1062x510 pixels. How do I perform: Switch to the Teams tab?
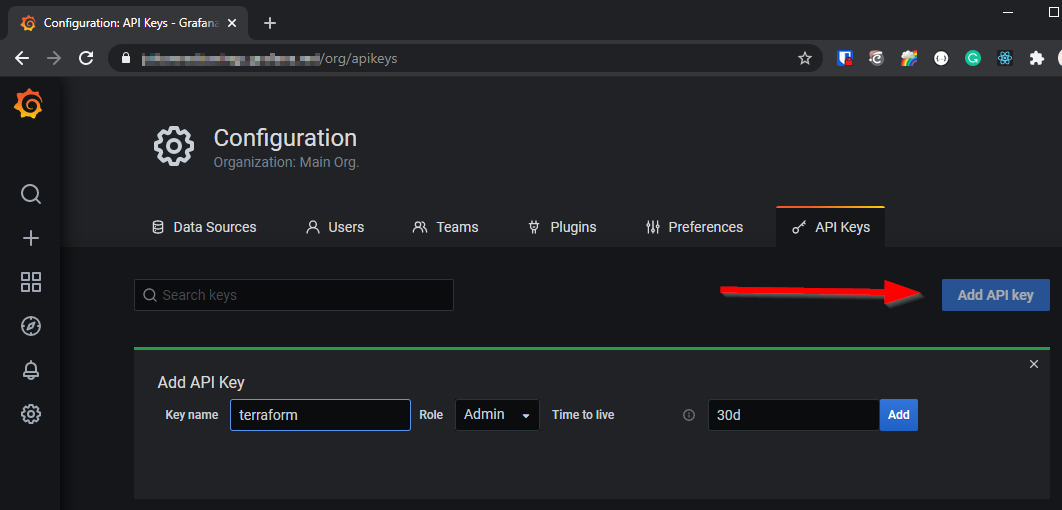(x=445, y=227)
